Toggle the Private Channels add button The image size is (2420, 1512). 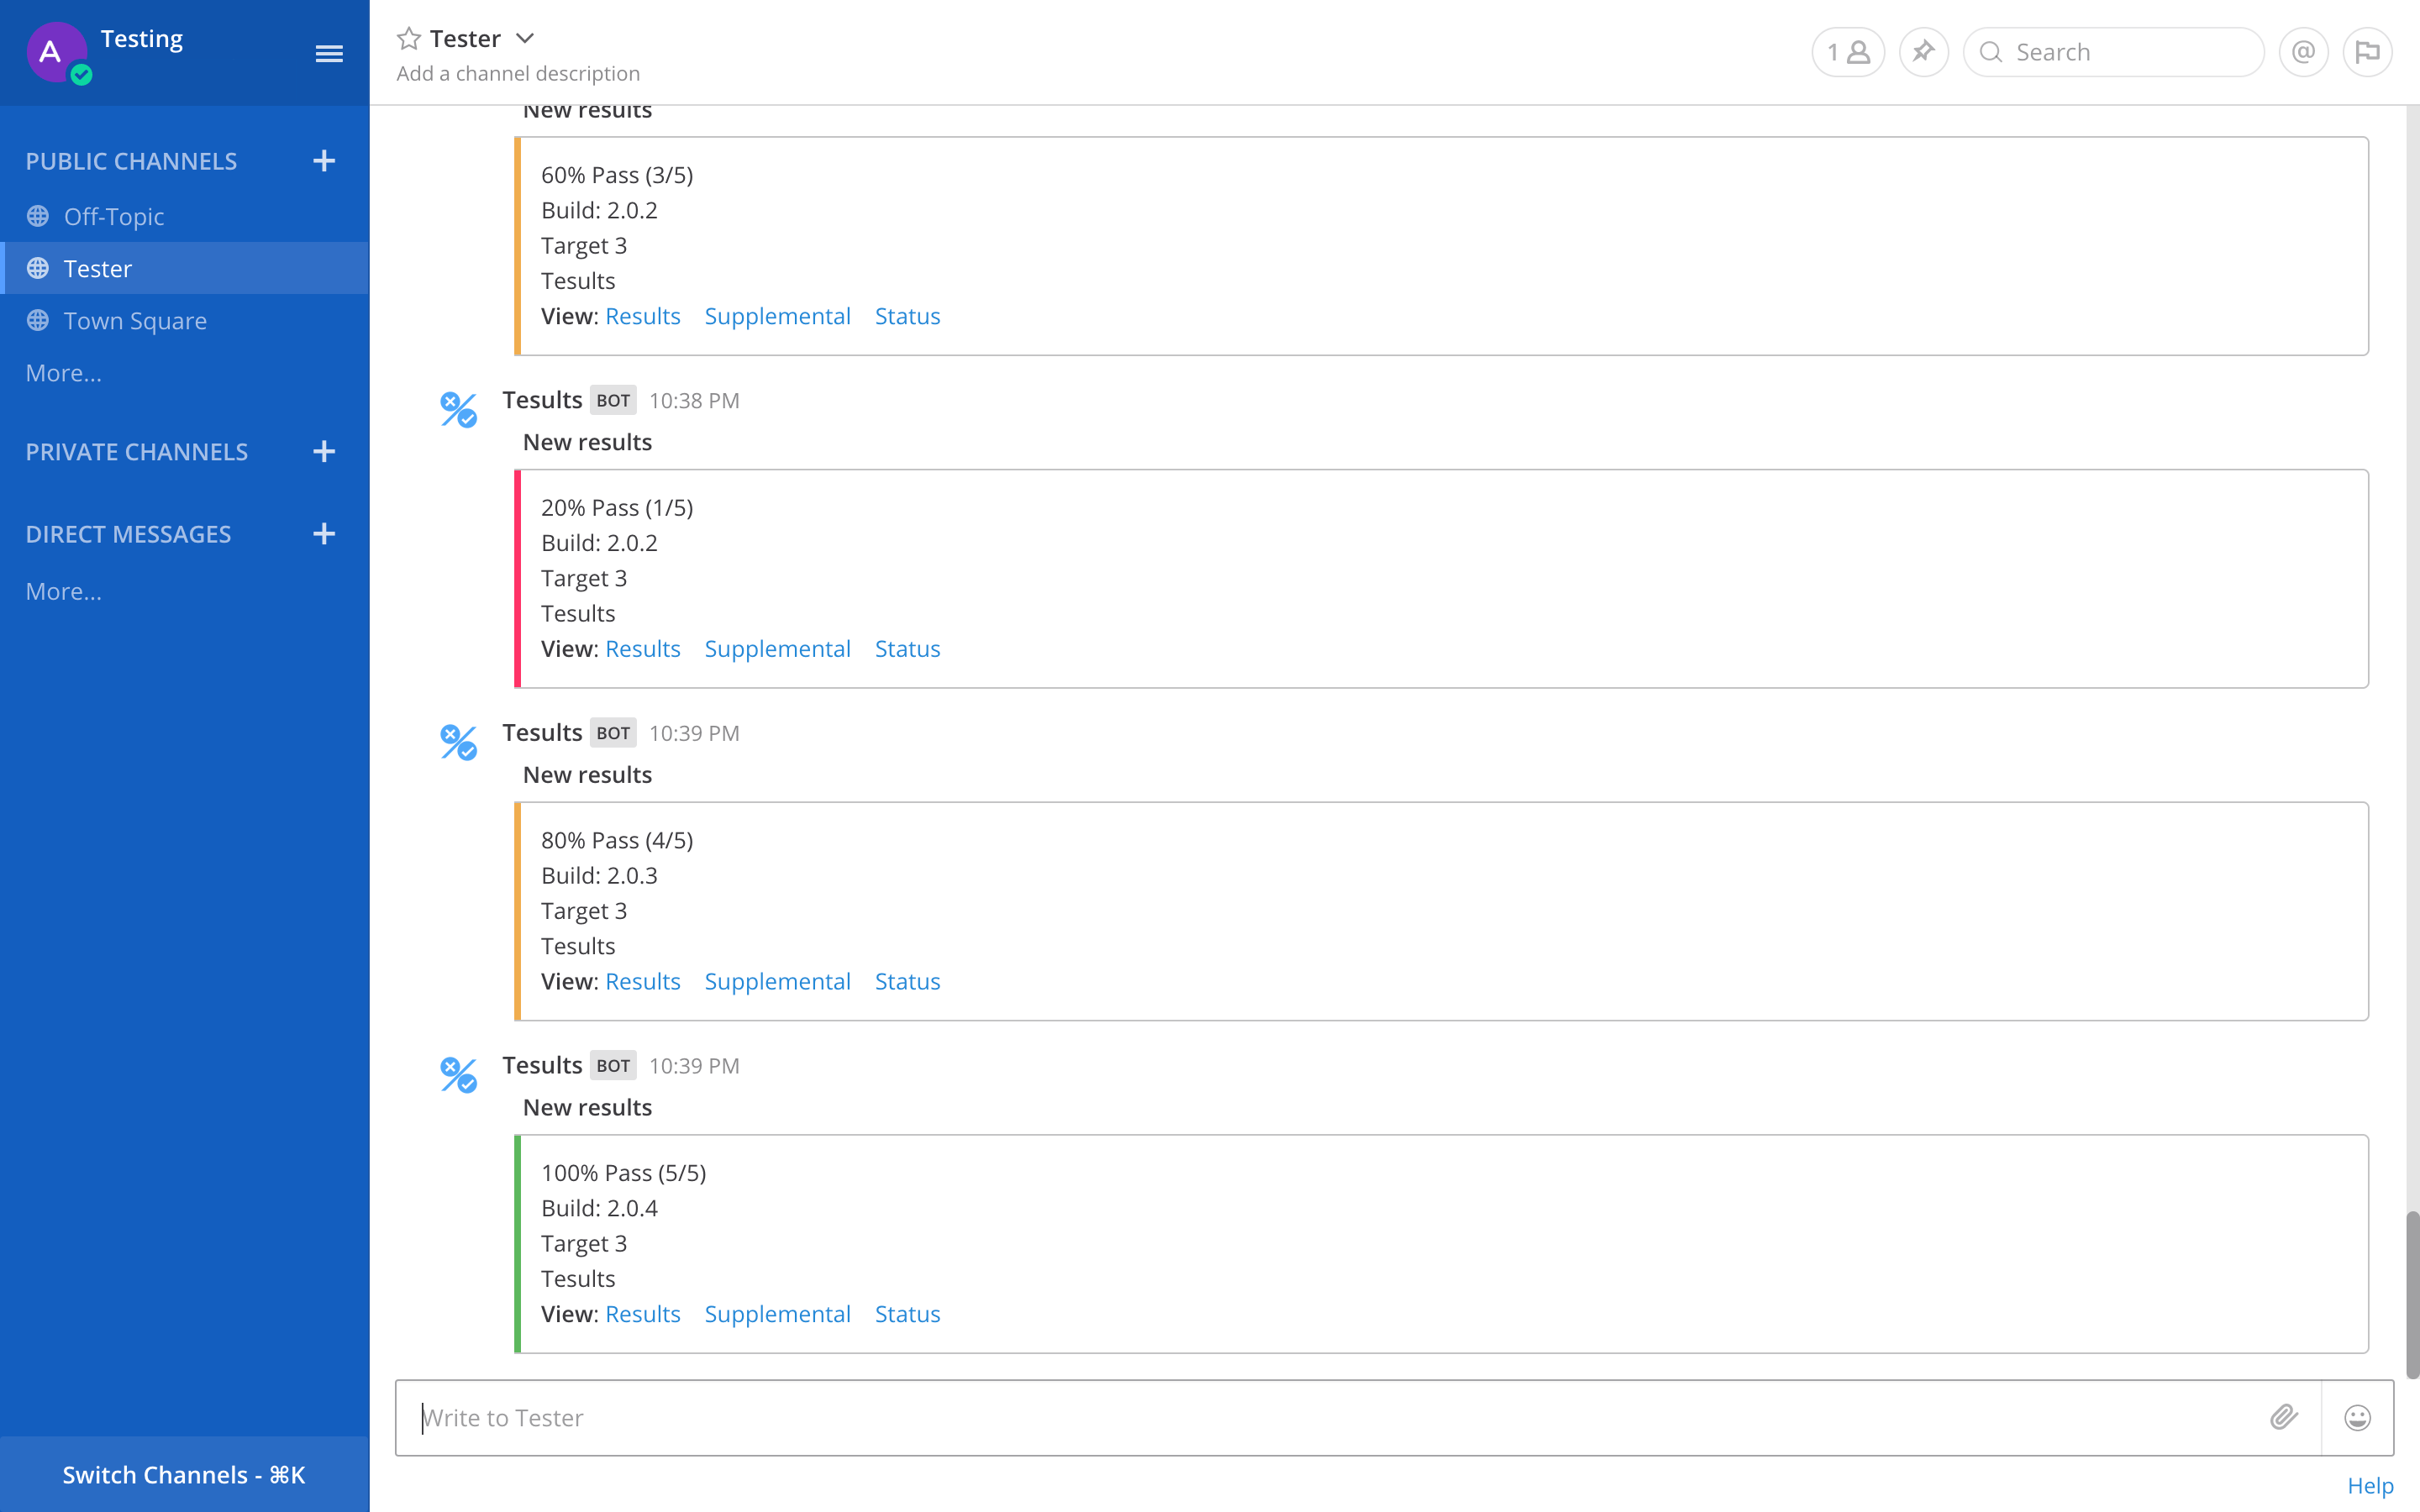coord(324,451)
